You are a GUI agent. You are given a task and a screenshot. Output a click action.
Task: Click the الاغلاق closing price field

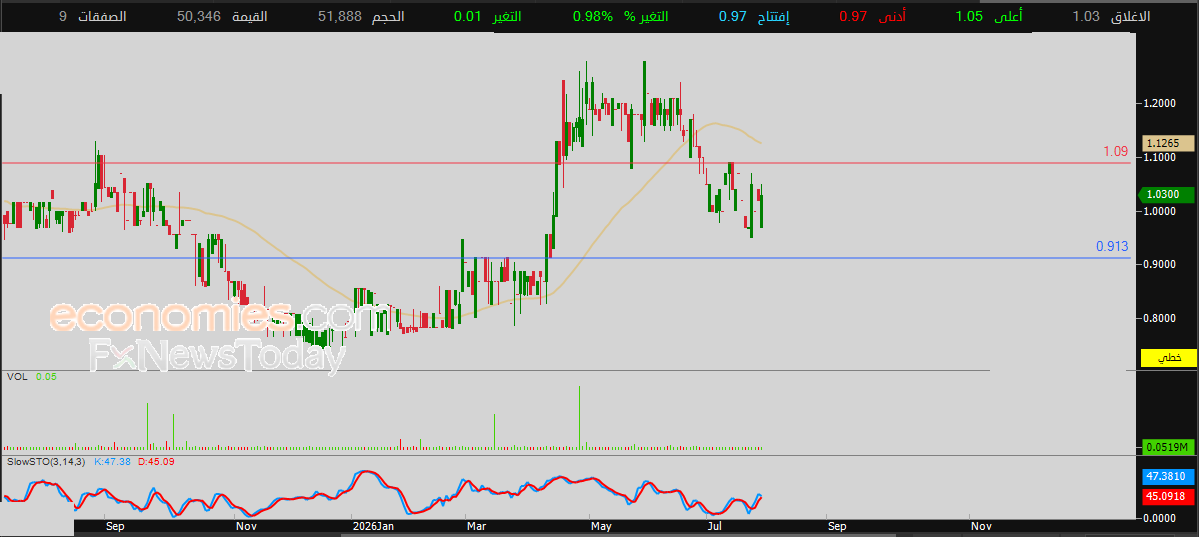click(x=1120, y=16)
